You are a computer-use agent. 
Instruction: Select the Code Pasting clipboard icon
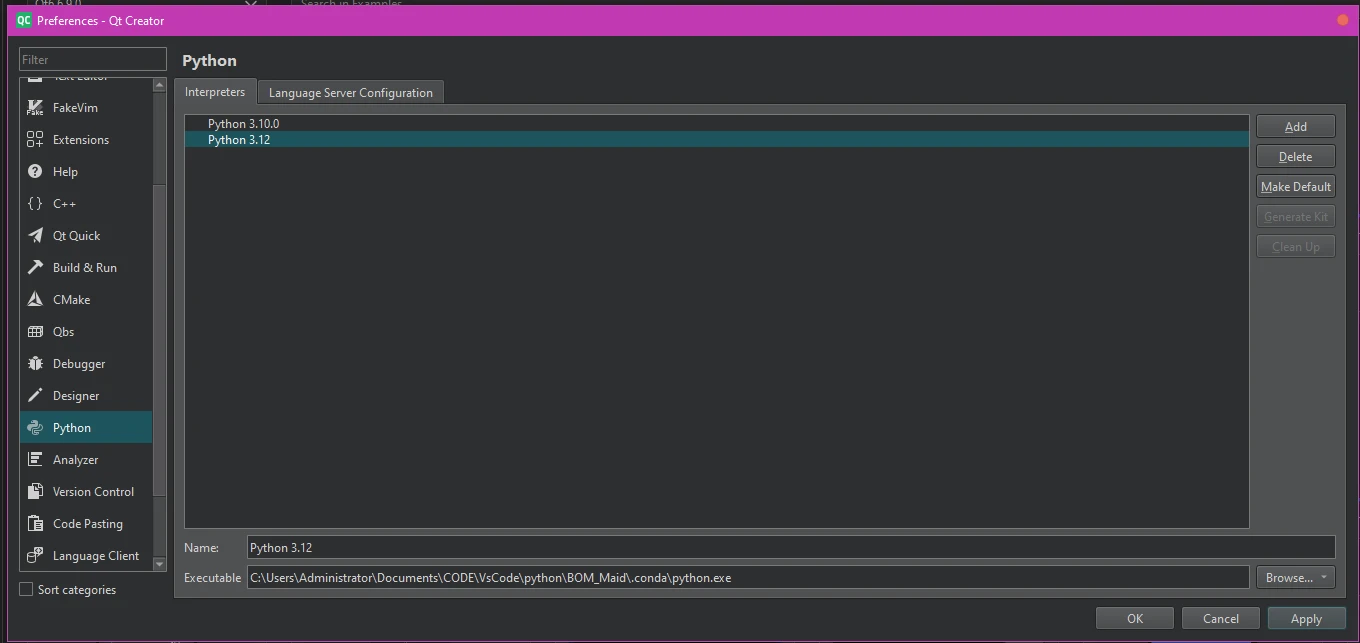[x=35, y=524]
